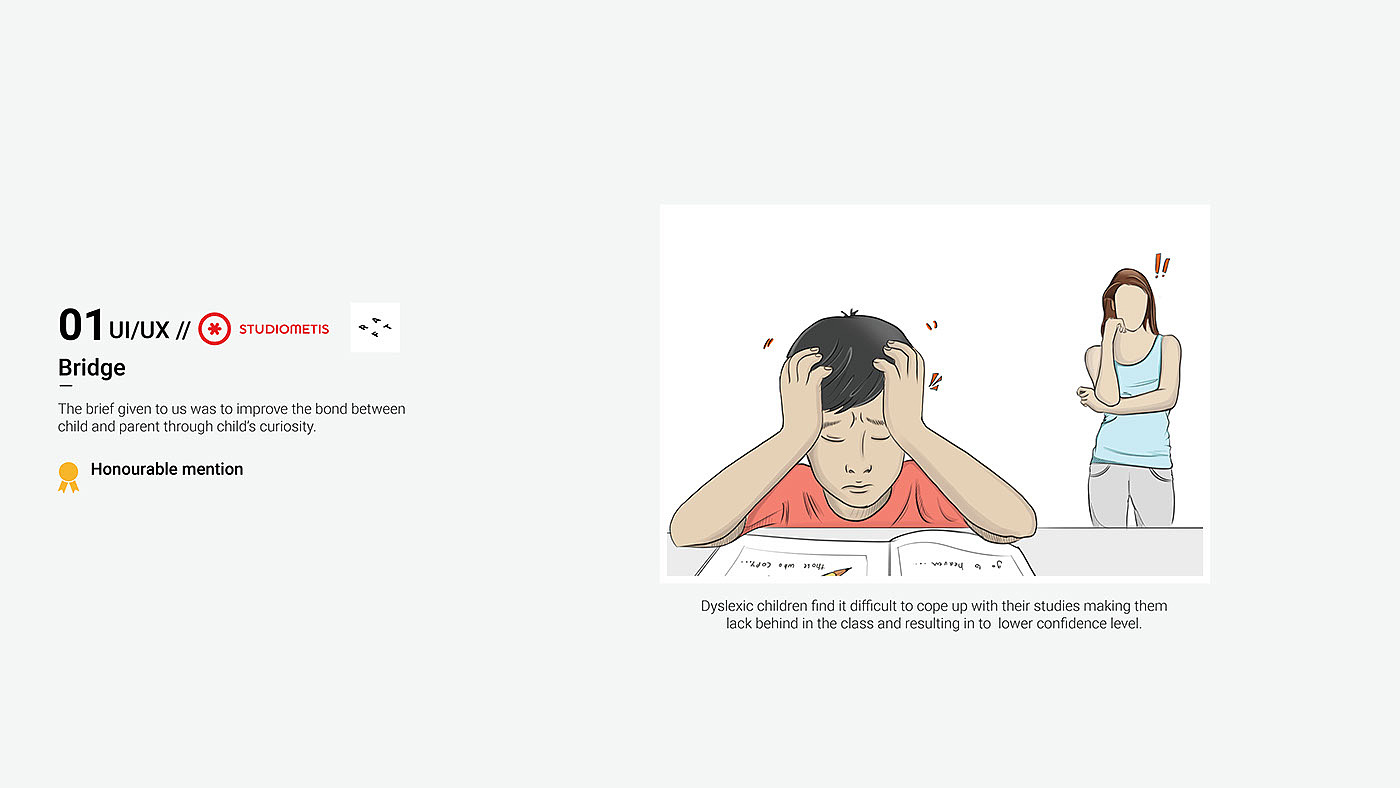Select the STUDIOMETIS red text
The width and height of the screenshot is (1400, 788).
click(284, 329)
